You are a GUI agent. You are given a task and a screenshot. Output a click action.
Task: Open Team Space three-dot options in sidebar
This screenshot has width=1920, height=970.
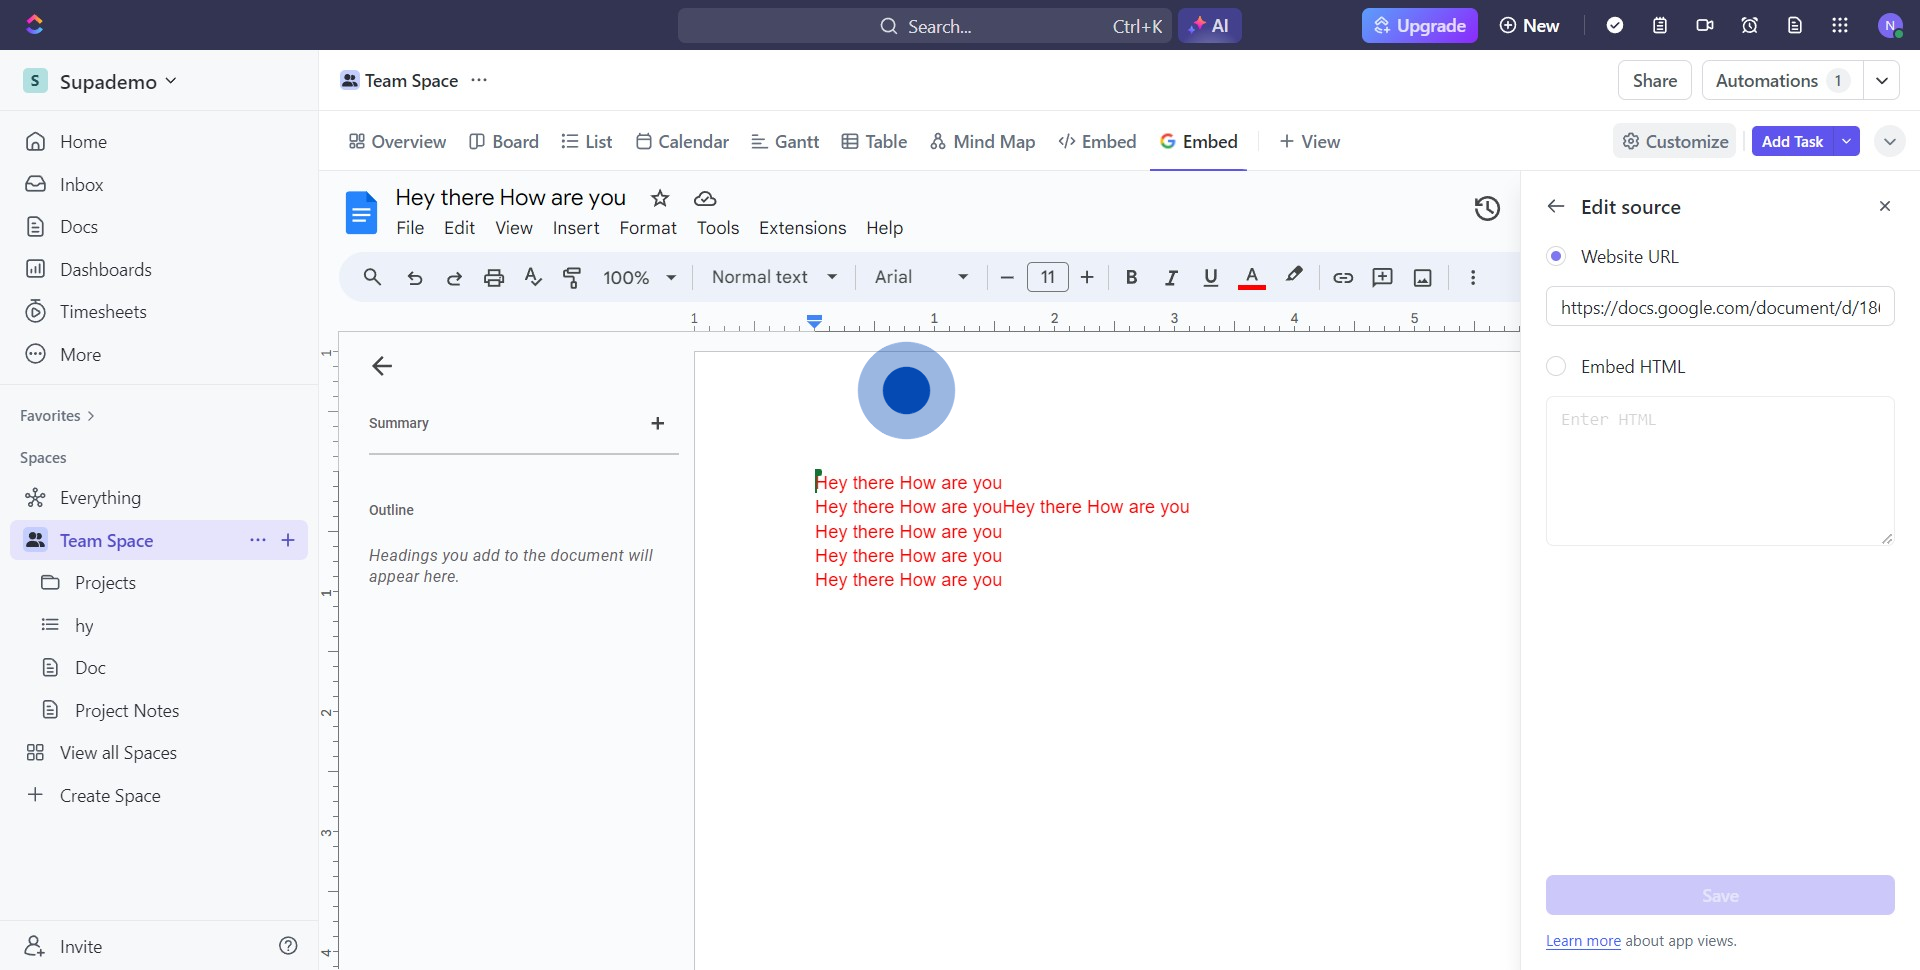click(x=258, y=540)
